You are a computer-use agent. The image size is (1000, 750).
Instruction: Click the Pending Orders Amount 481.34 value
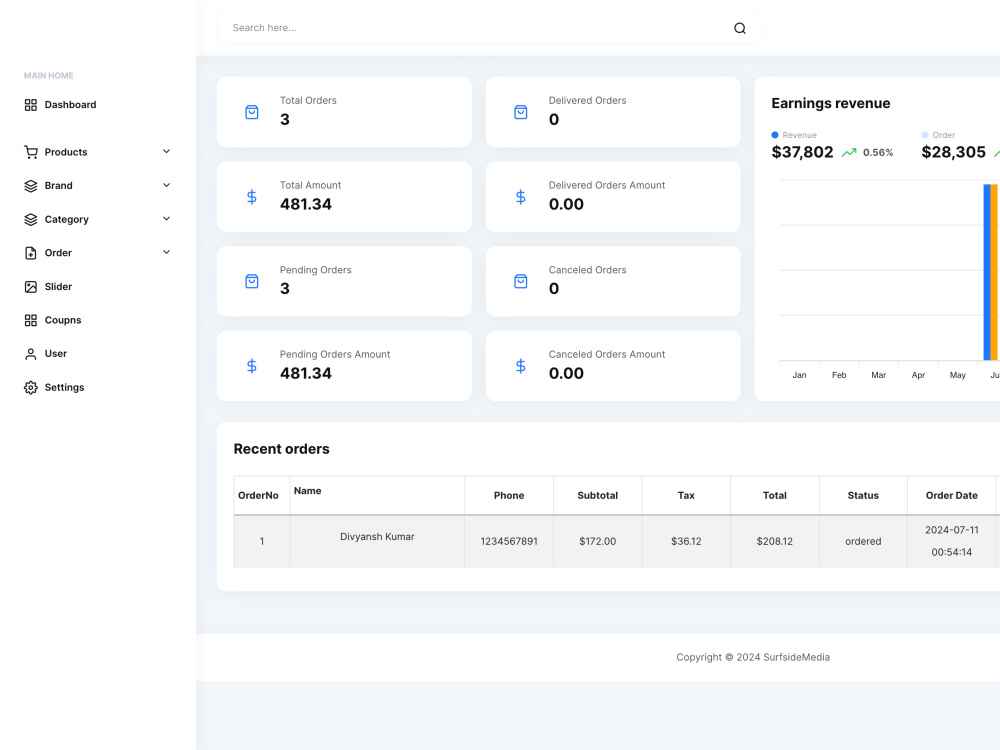pos(305,373)
